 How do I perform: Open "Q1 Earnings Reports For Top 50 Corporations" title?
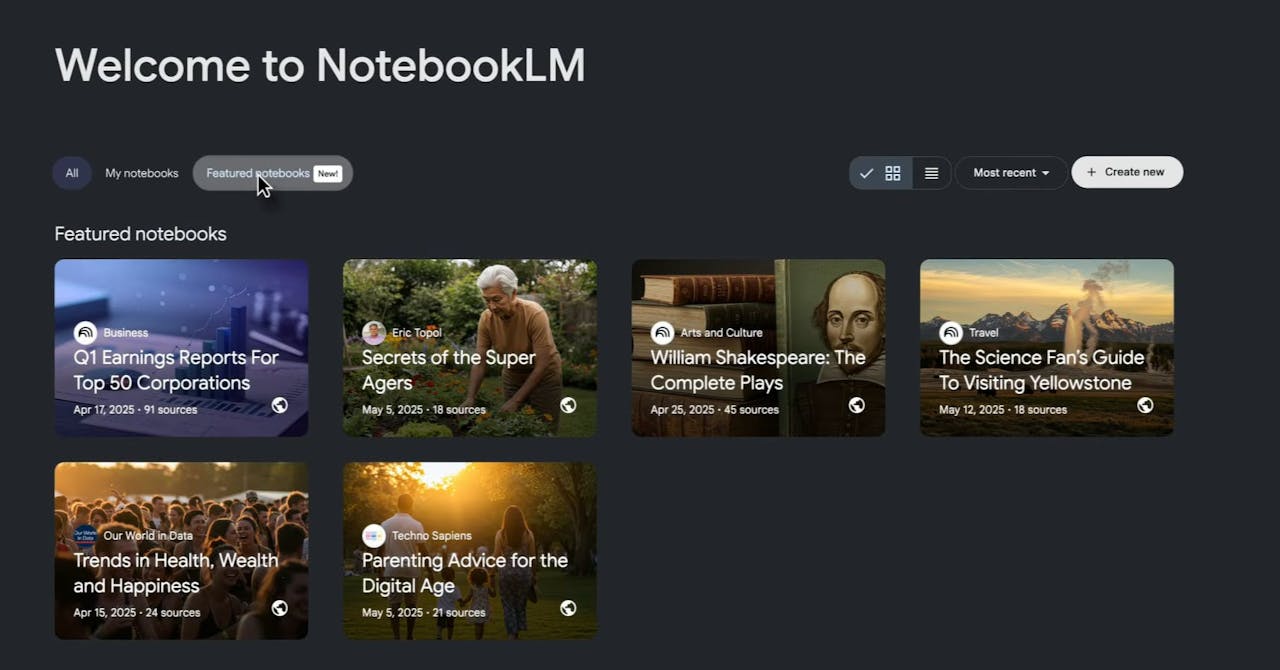tap(176, 370)
